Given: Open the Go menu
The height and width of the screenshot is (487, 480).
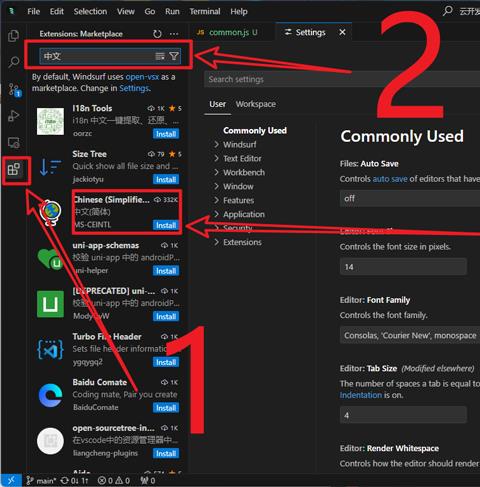Looking at the screenshot, I should [150, 11].
